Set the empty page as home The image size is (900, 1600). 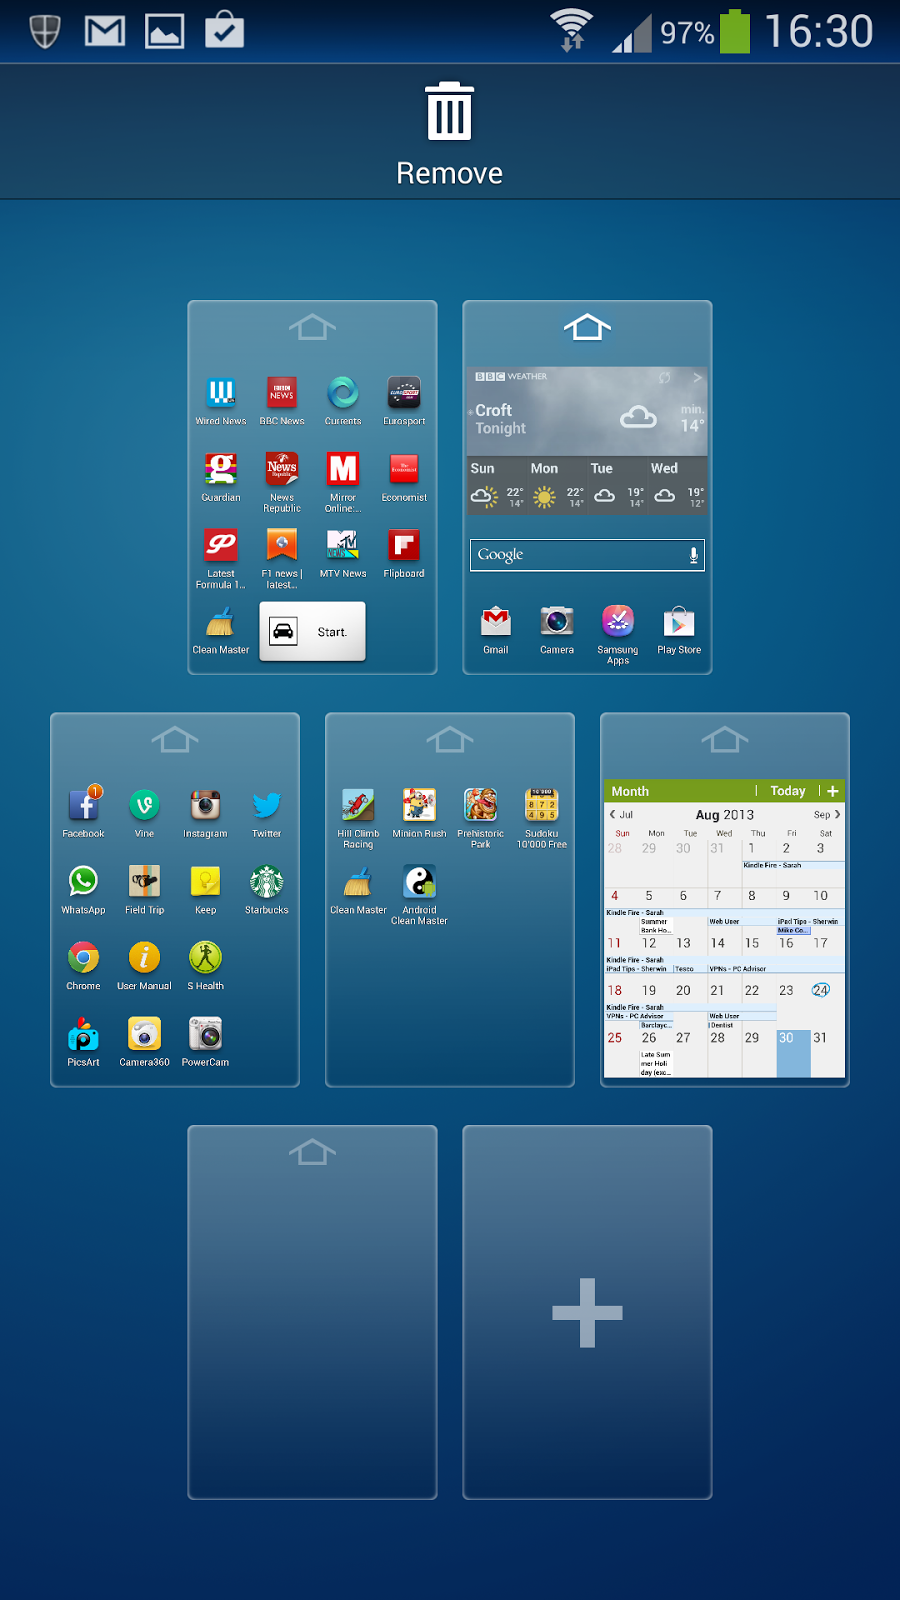pos(312,1152)
